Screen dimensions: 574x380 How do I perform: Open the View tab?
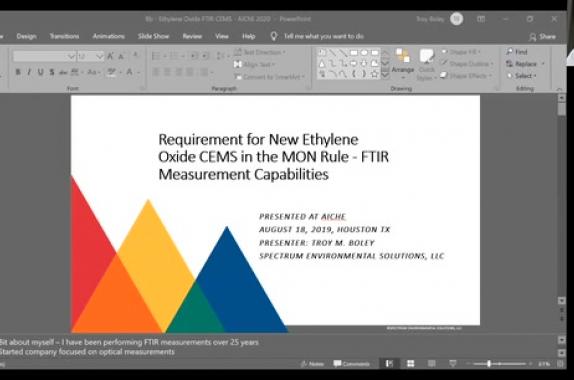pos(222,36)
